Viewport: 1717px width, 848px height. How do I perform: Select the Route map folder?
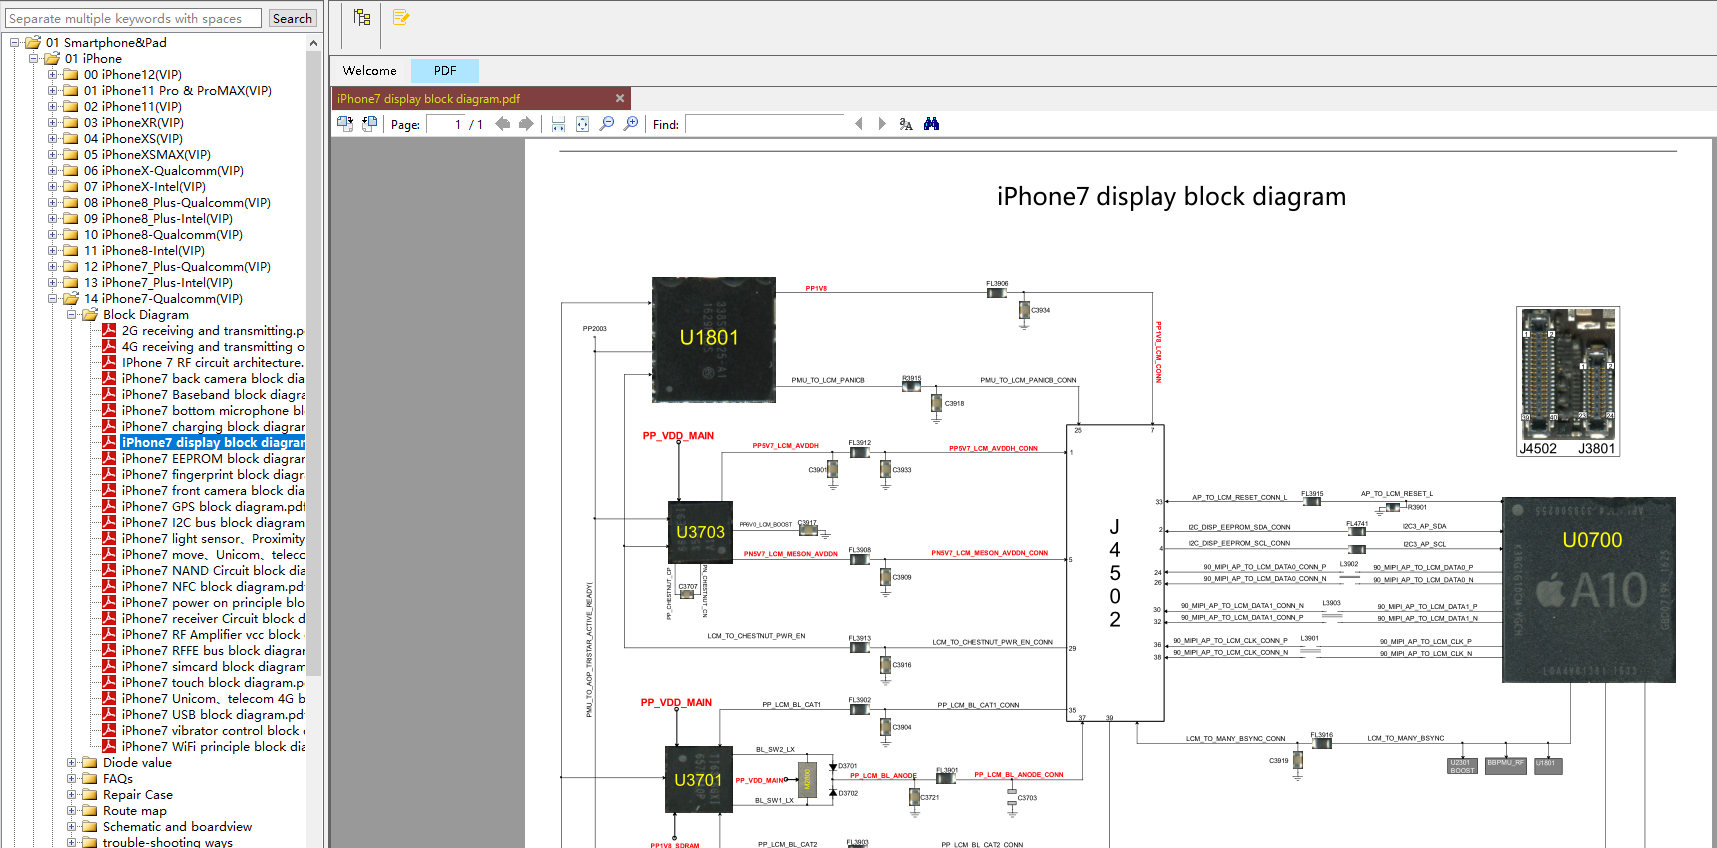tap(135, 811)
